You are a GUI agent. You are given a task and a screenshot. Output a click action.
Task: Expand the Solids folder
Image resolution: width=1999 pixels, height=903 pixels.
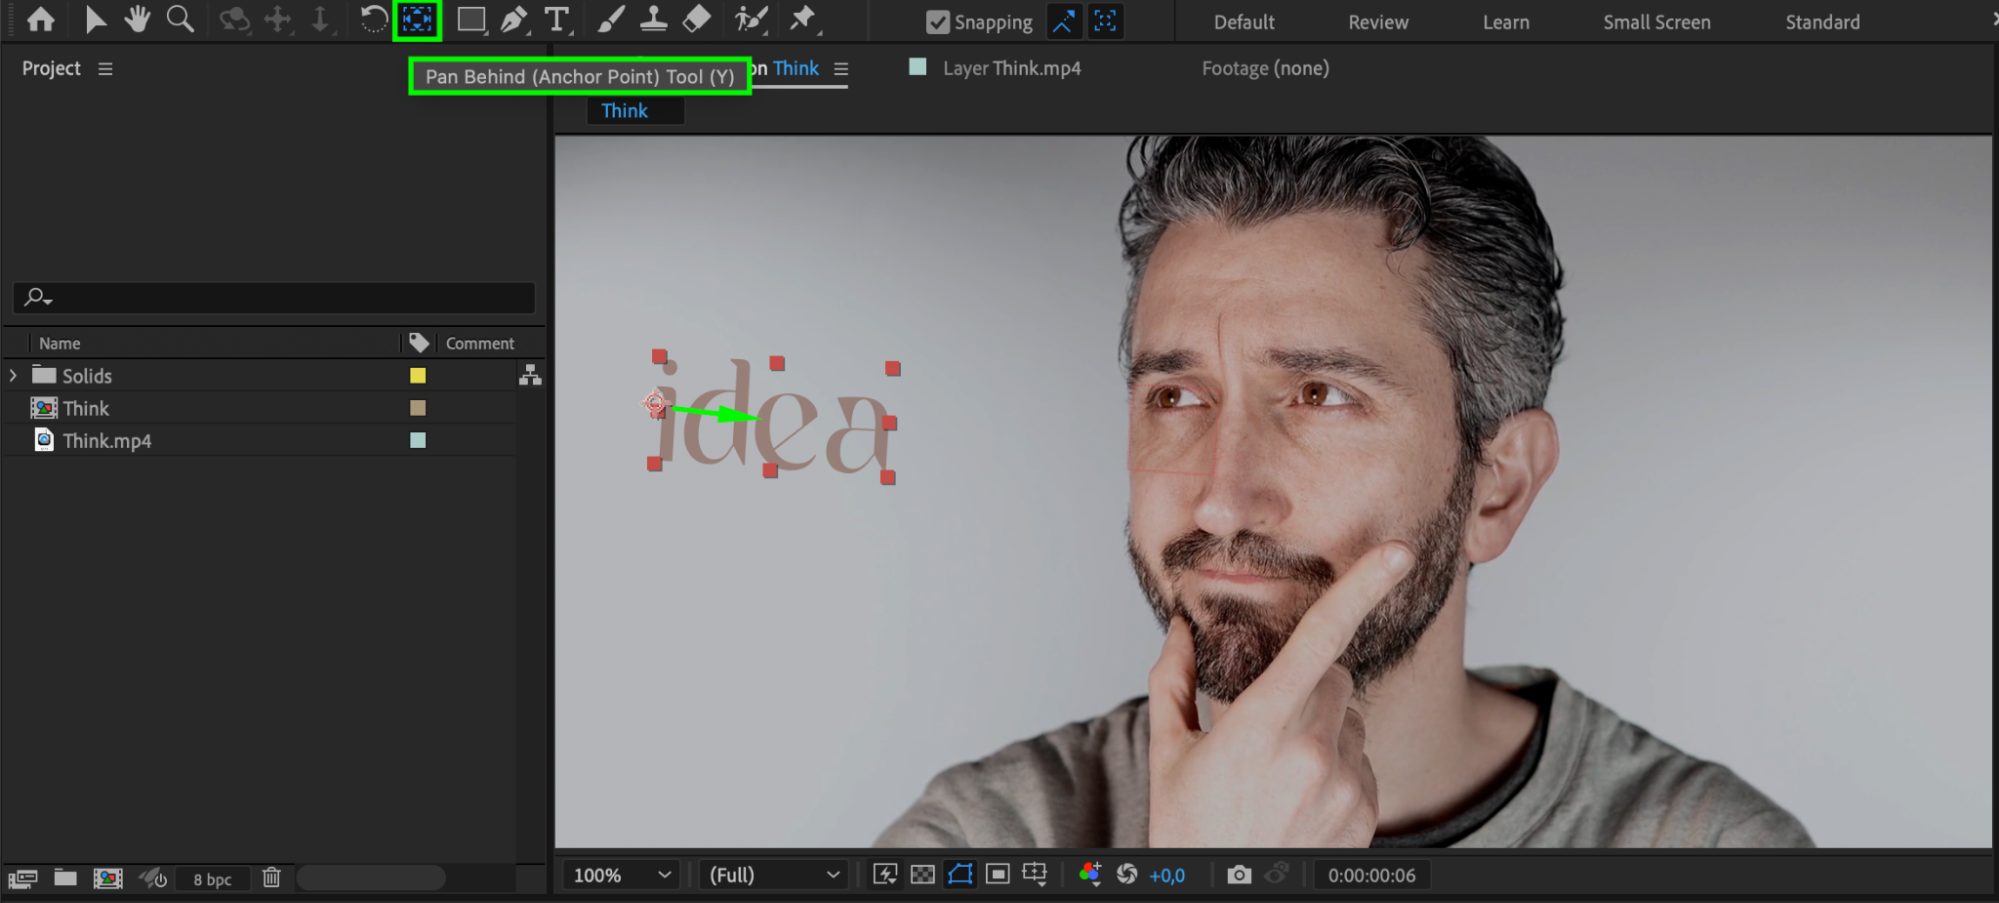[13, 376]
